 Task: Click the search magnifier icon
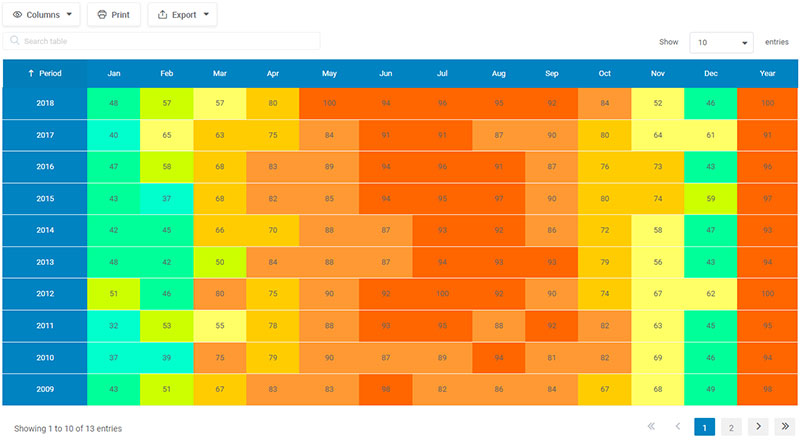point(14,41)
